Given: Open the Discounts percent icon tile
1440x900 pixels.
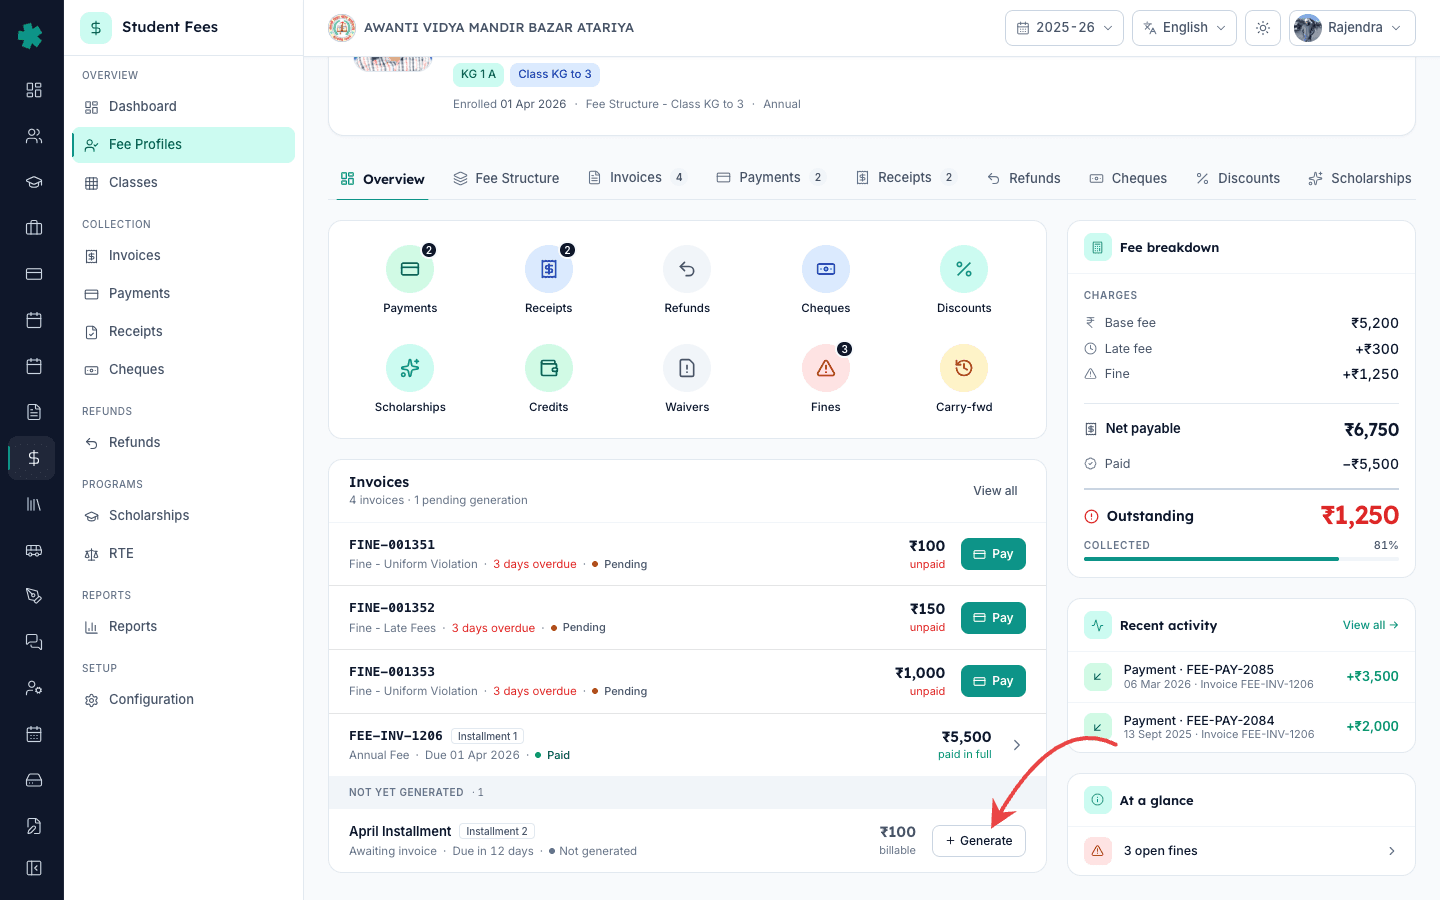Looking at the screenshot, I should [x=964, y=269].
